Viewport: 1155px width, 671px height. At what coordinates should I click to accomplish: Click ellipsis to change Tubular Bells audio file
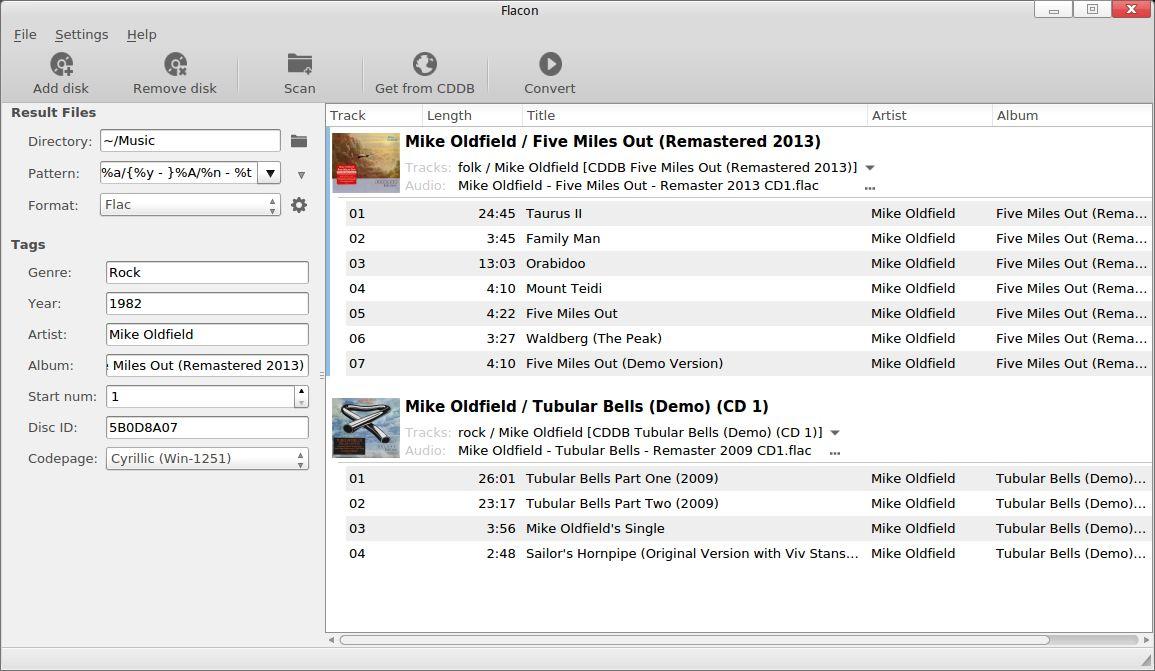(x=834, y=452)
